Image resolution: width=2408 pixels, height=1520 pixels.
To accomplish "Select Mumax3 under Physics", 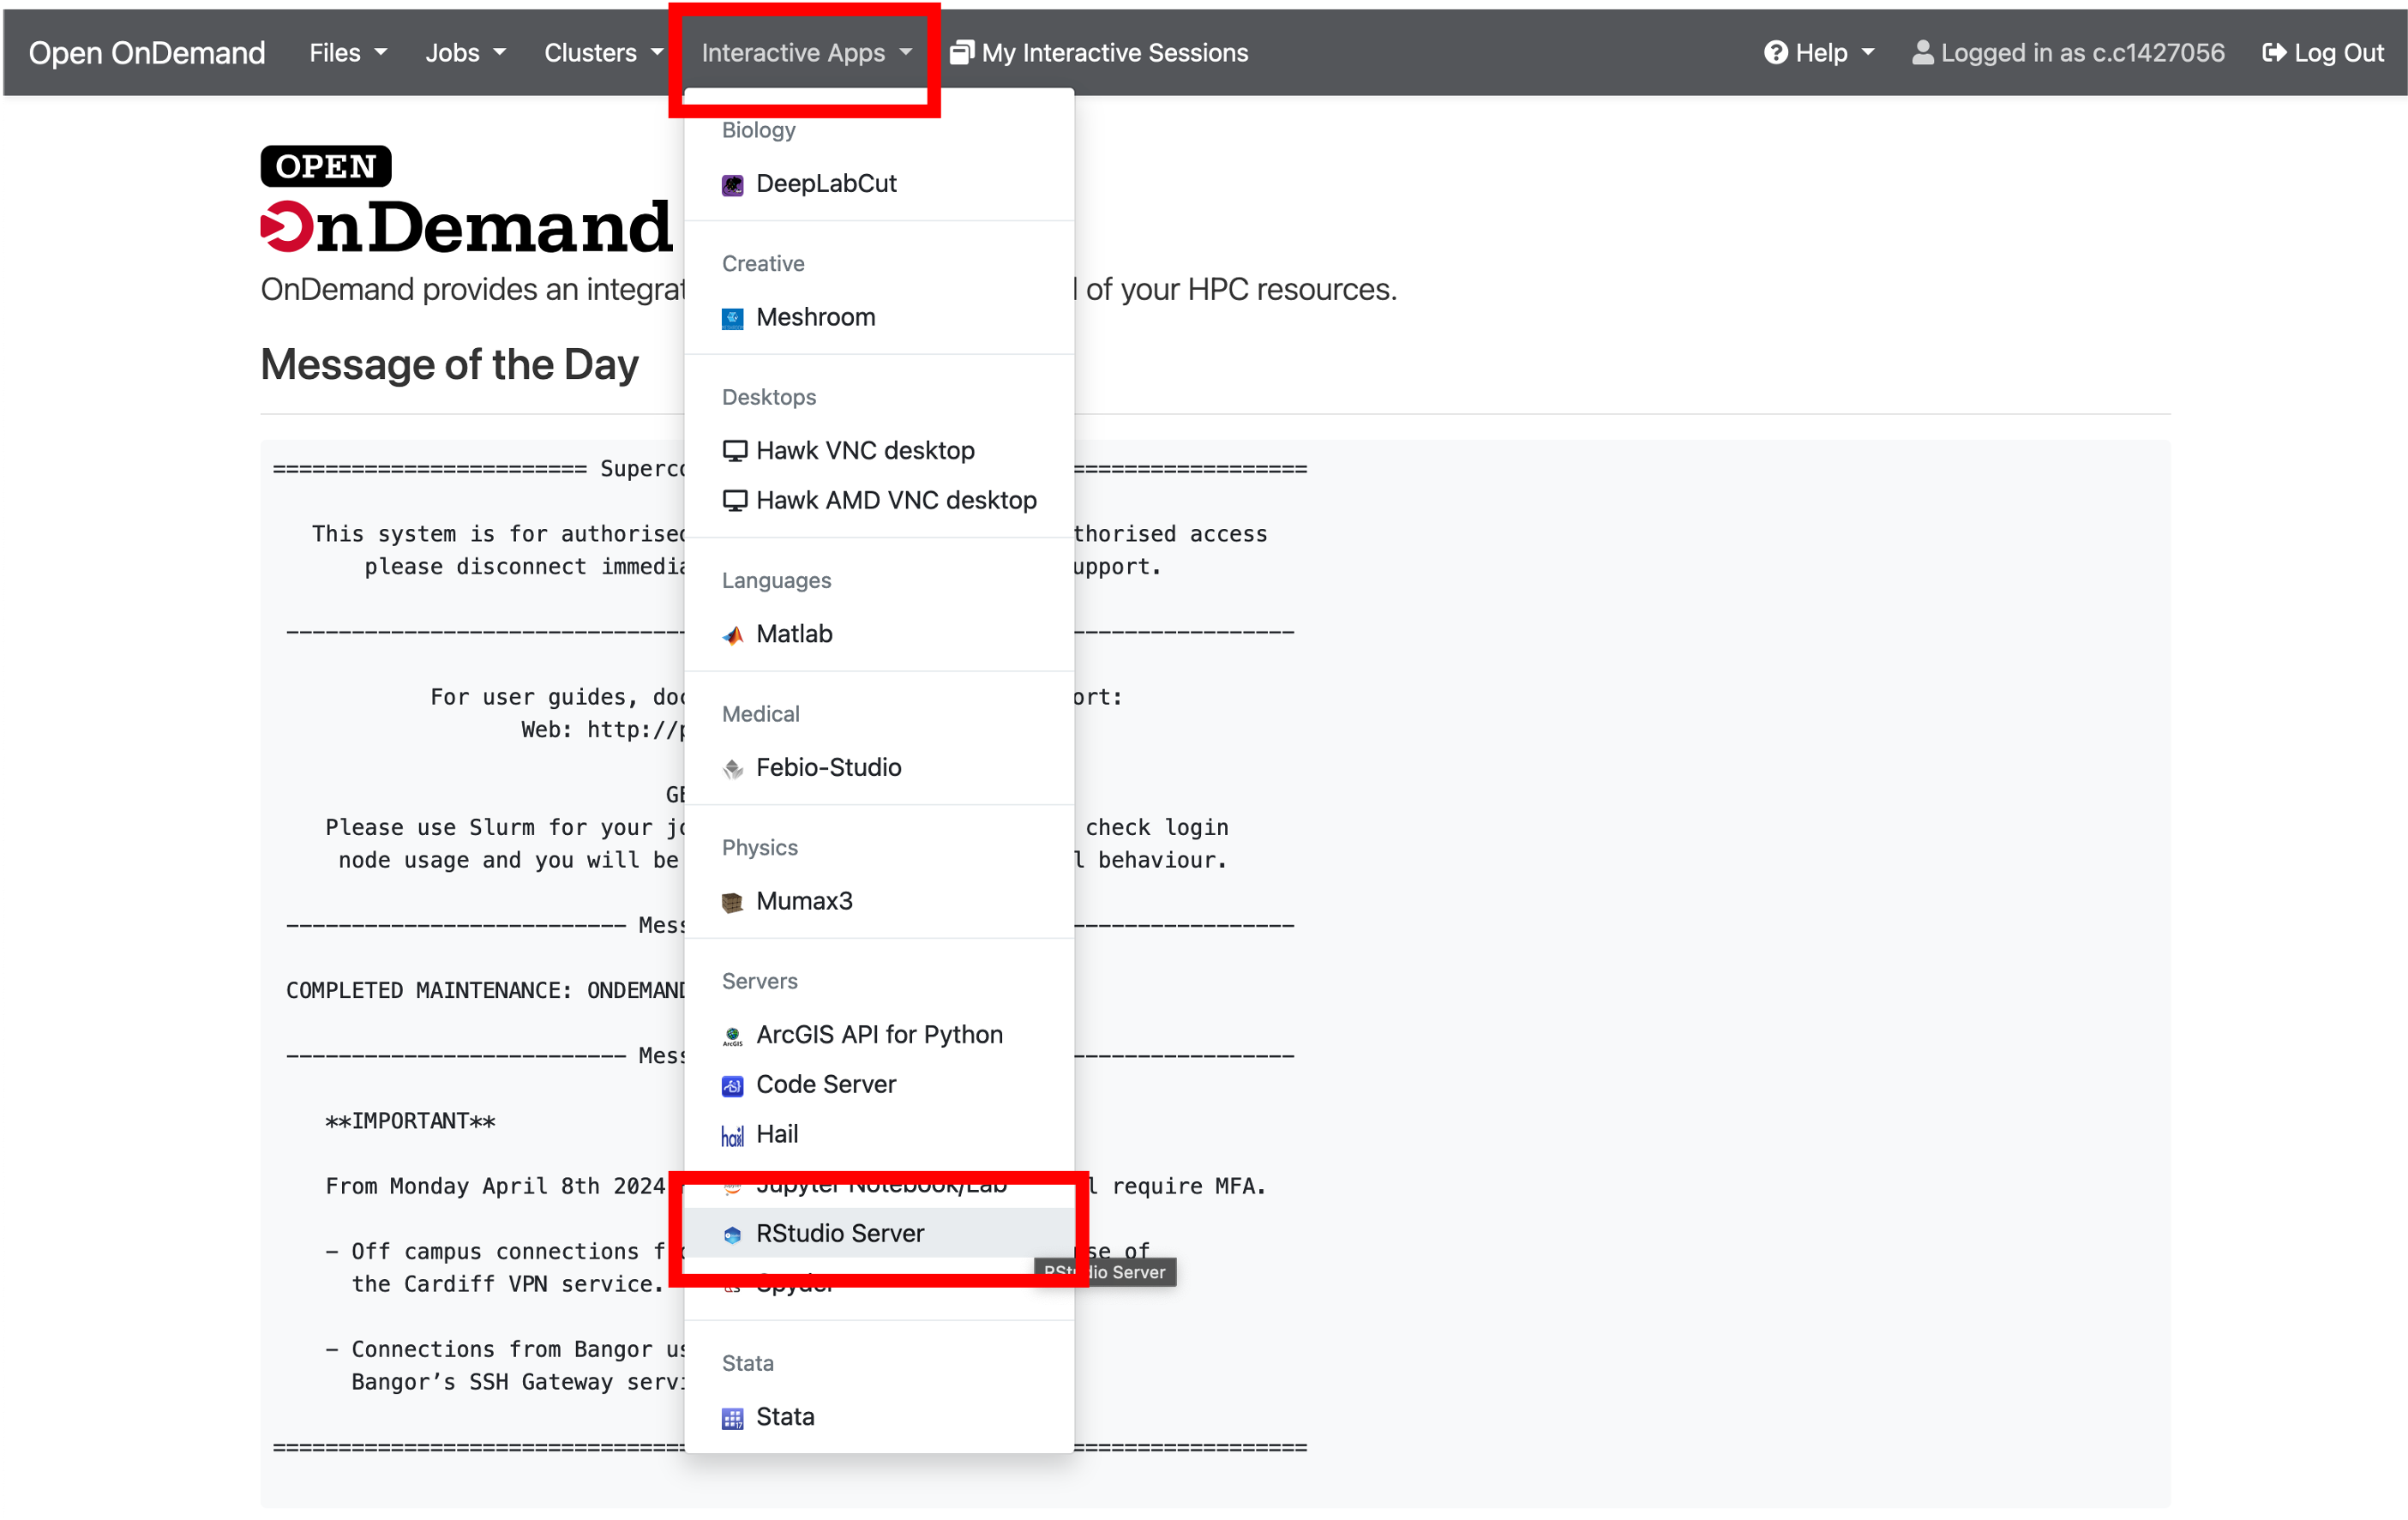I will (x=879, y=901).
